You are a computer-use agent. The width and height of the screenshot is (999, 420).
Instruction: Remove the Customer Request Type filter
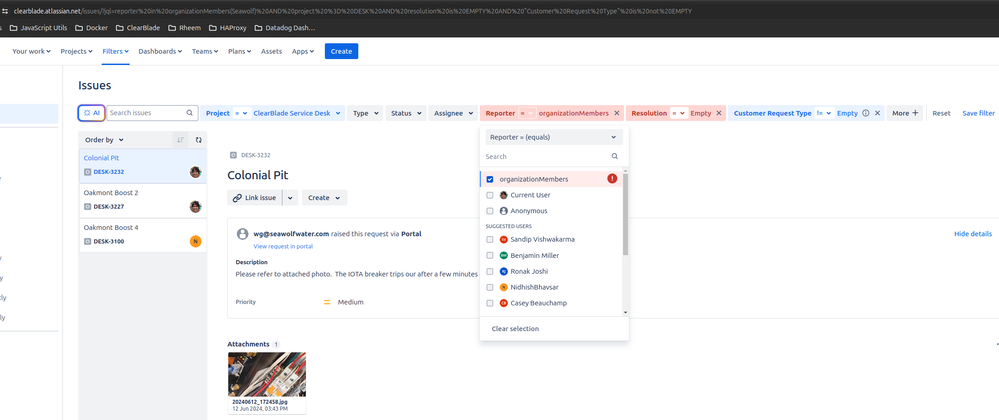tap(877, 113)
